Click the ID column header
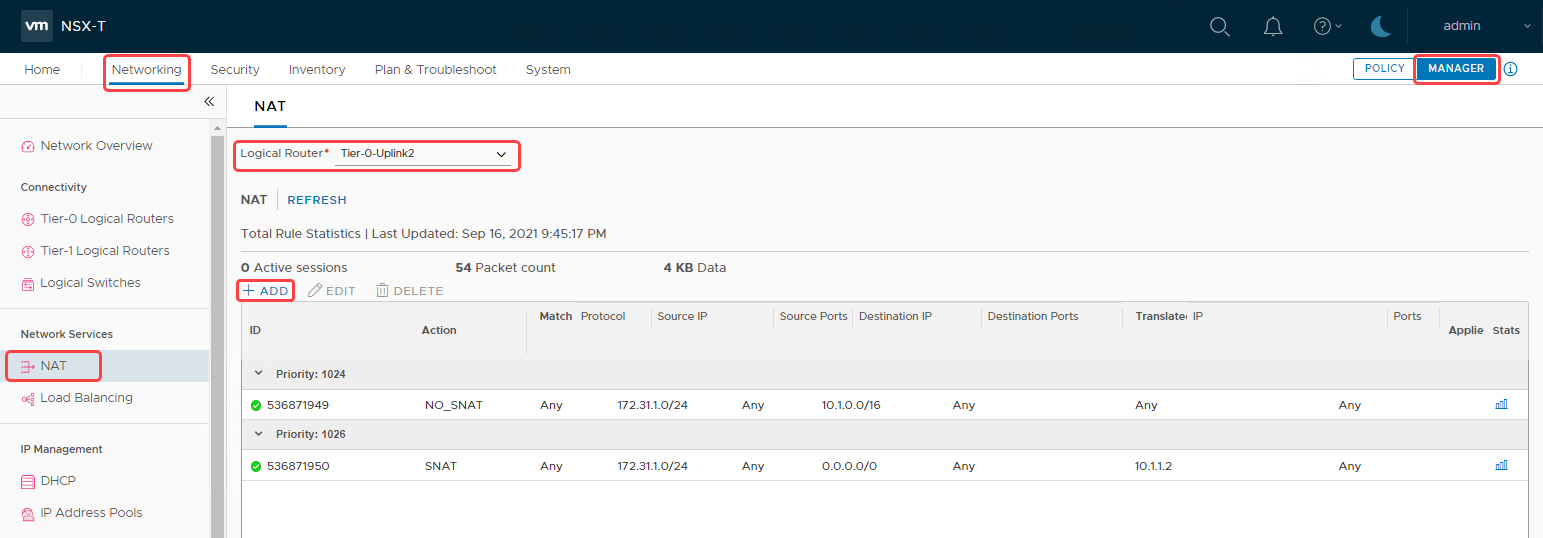This screenshot has width=1543, height=538. click(x=255, y=330)
